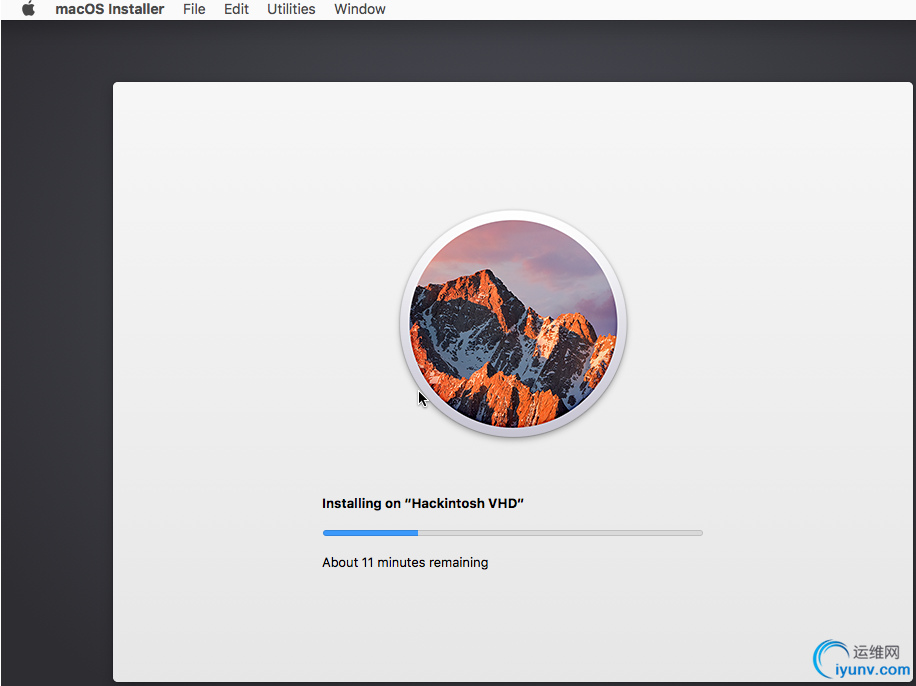Click the "Installing on Hackintosh VHD" text
916x686 pixels.
(x=423, y=503)
